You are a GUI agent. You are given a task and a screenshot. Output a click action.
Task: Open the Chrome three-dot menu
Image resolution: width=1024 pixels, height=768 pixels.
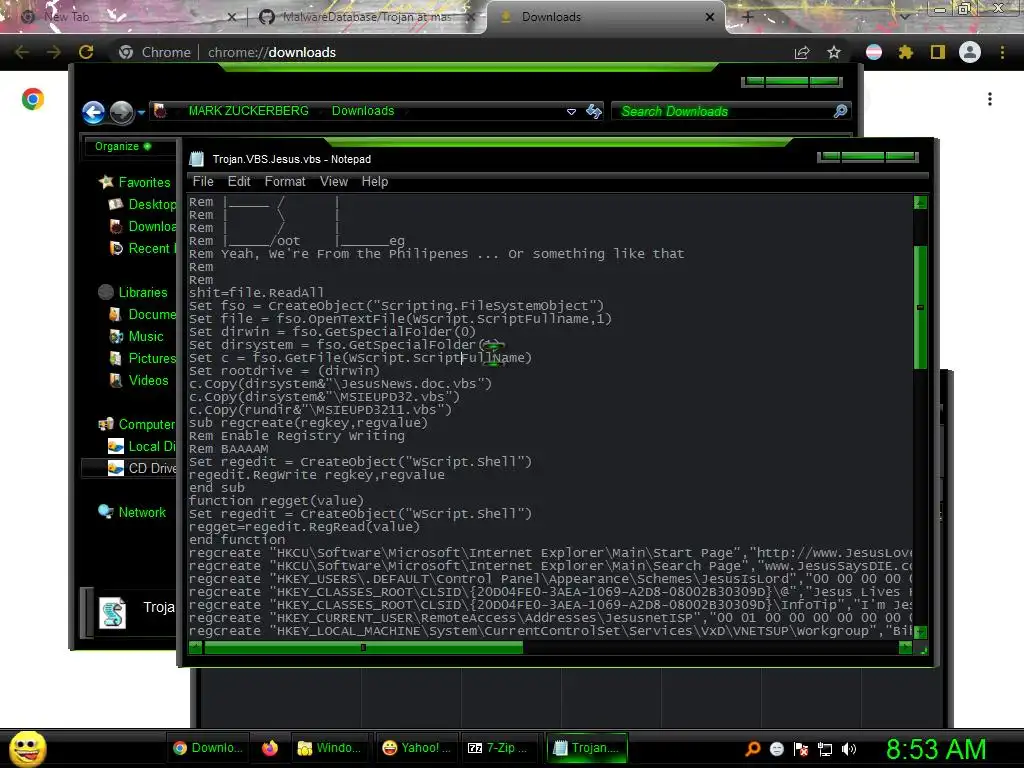point(1002,52)
